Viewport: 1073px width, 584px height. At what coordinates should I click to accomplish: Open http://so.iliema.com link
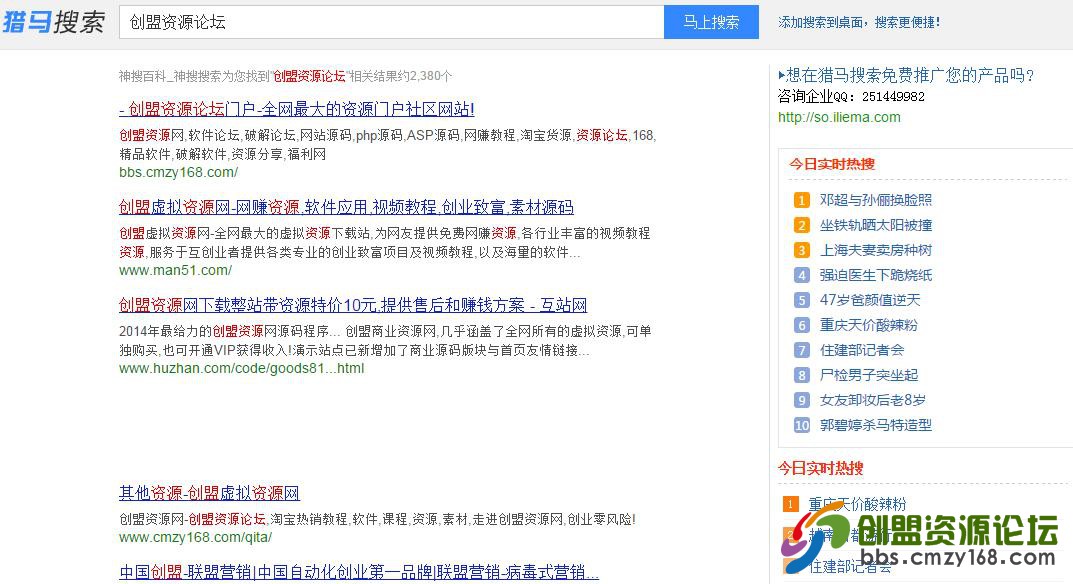pos(839,117)
